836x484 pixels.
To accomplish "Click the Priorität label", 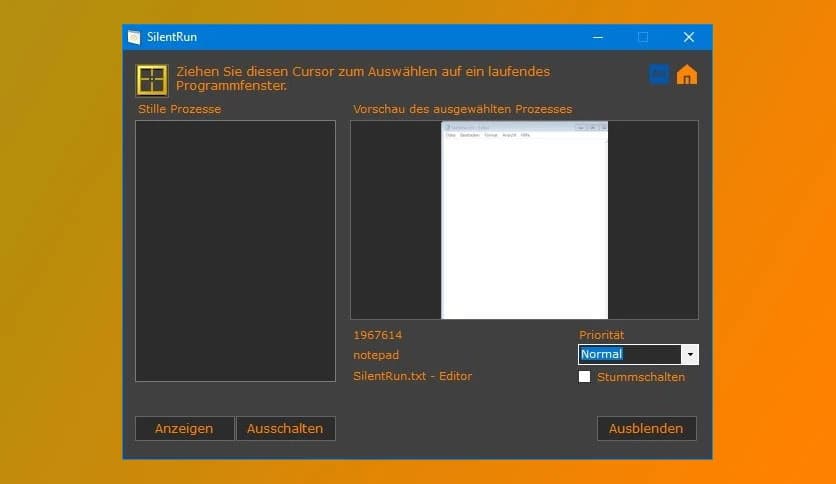I will click(601, 335).
